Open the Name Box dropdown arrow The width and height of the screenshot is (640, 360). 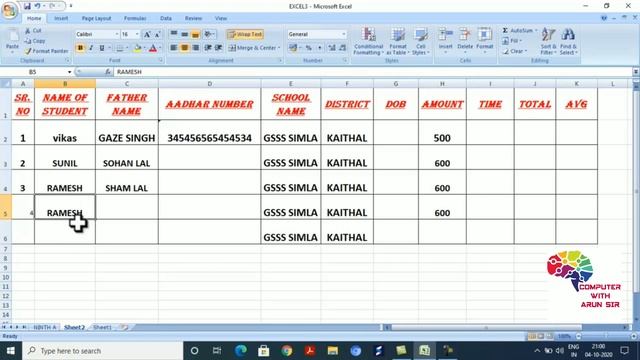69,72
